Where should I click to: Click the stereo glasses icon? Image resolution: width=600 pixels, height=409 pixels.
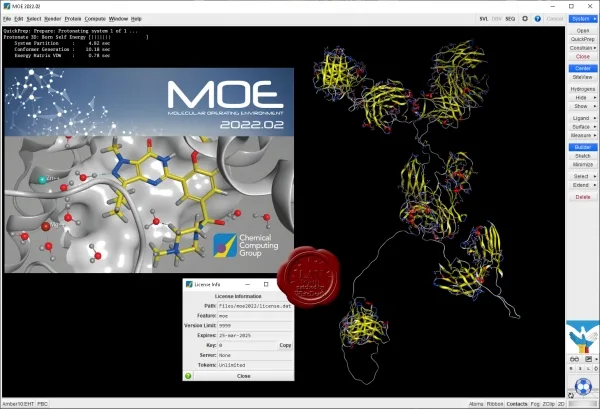tap(574, 359)
